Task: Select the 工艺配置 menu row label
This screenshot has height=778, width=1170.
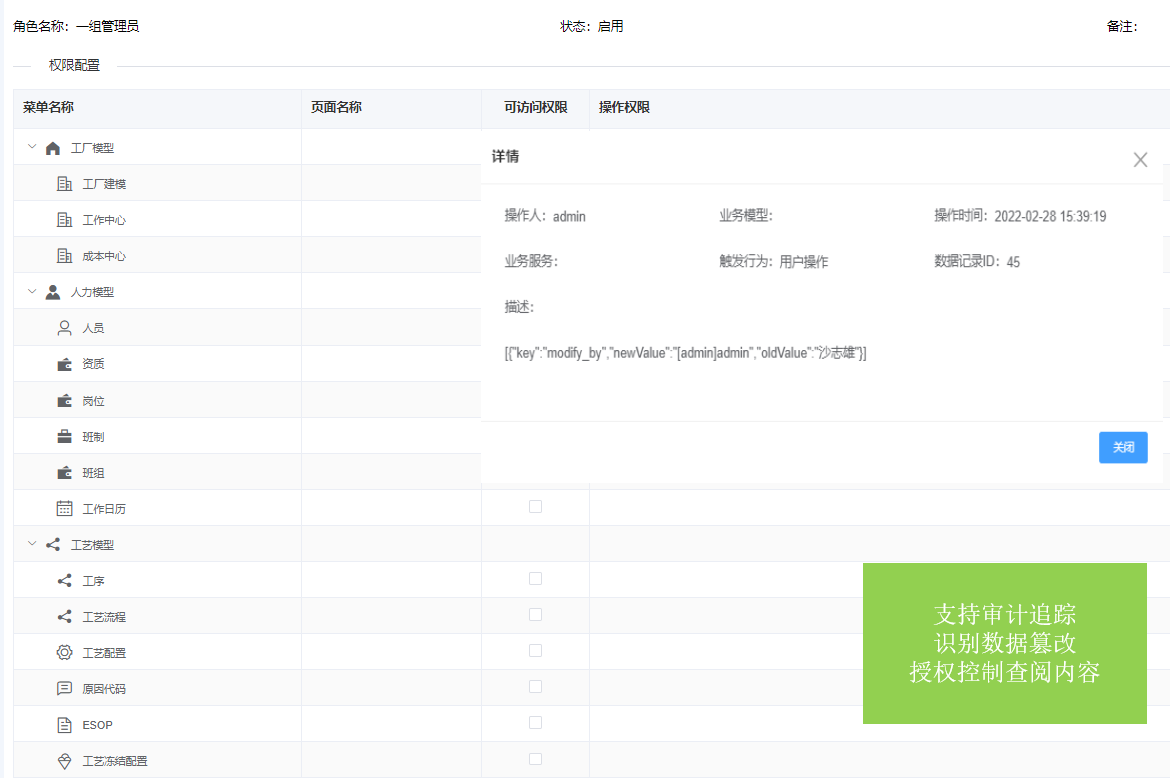Action: pyautogui.click(x=104, y=653)
